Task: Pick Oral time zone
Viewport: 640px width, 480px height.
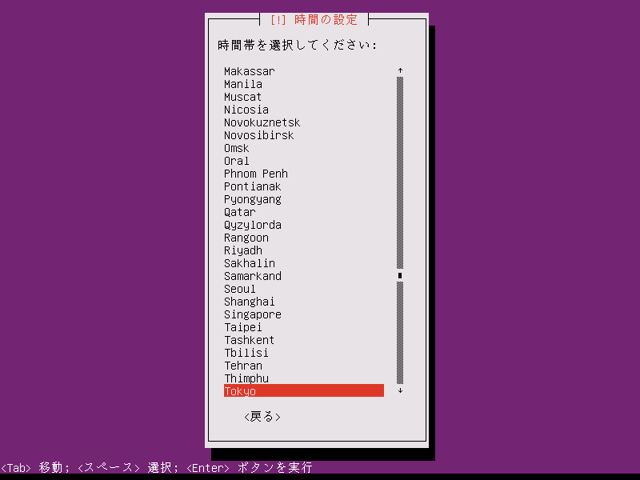Action: point(304,161)
